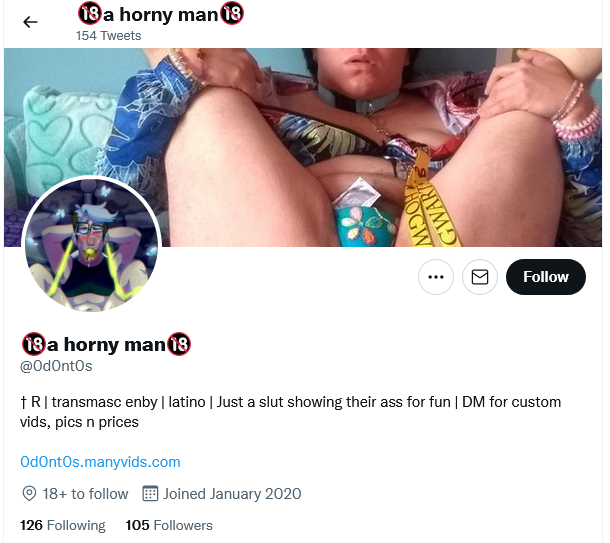Click the top header account name
The height and width of the screenshot is (543, 610).
pos(161,14)
